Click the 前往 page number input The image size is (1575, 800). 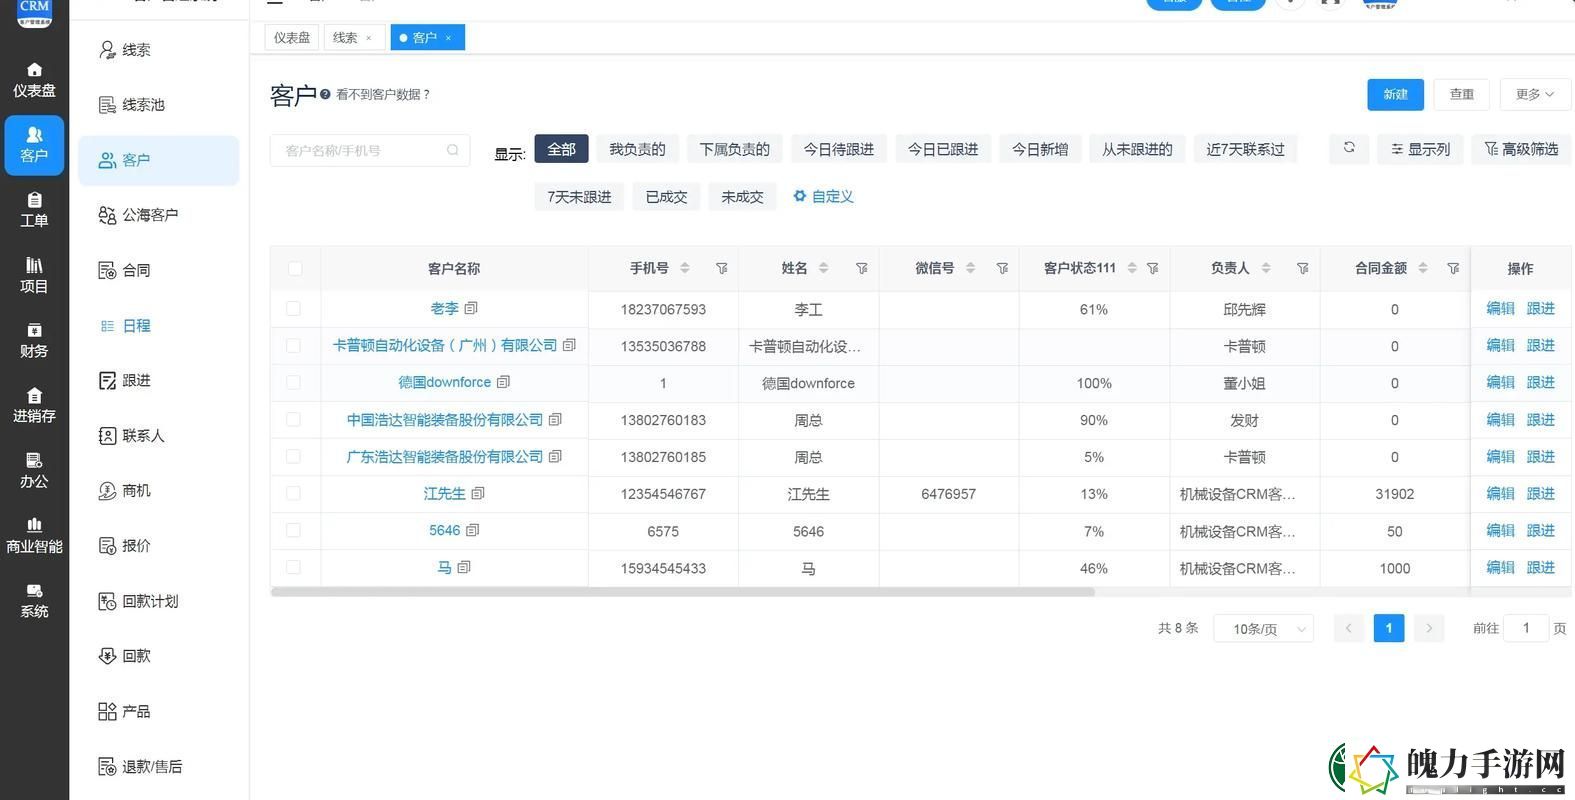point(1526,628)
